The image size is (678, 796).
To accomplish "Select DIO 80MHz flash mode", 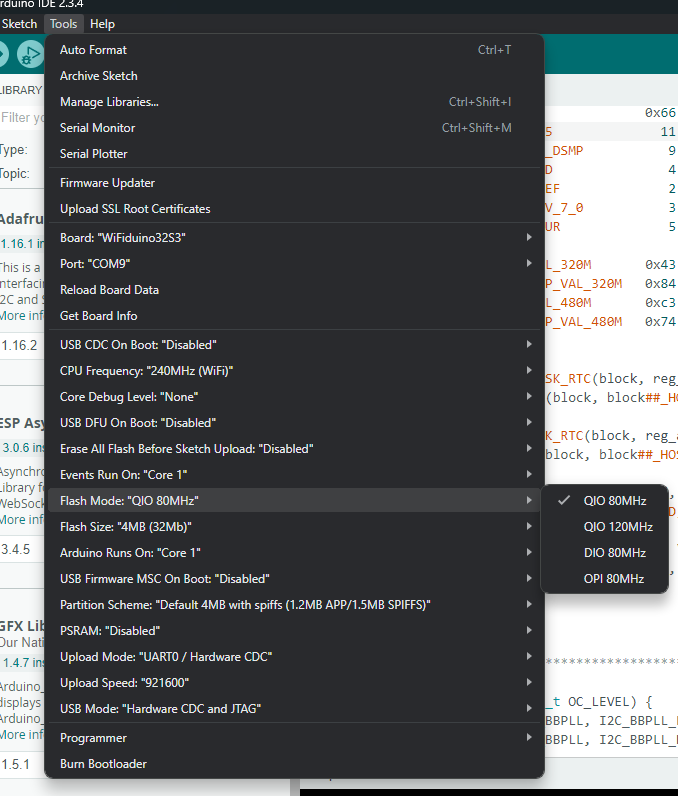I will (604, 552).
